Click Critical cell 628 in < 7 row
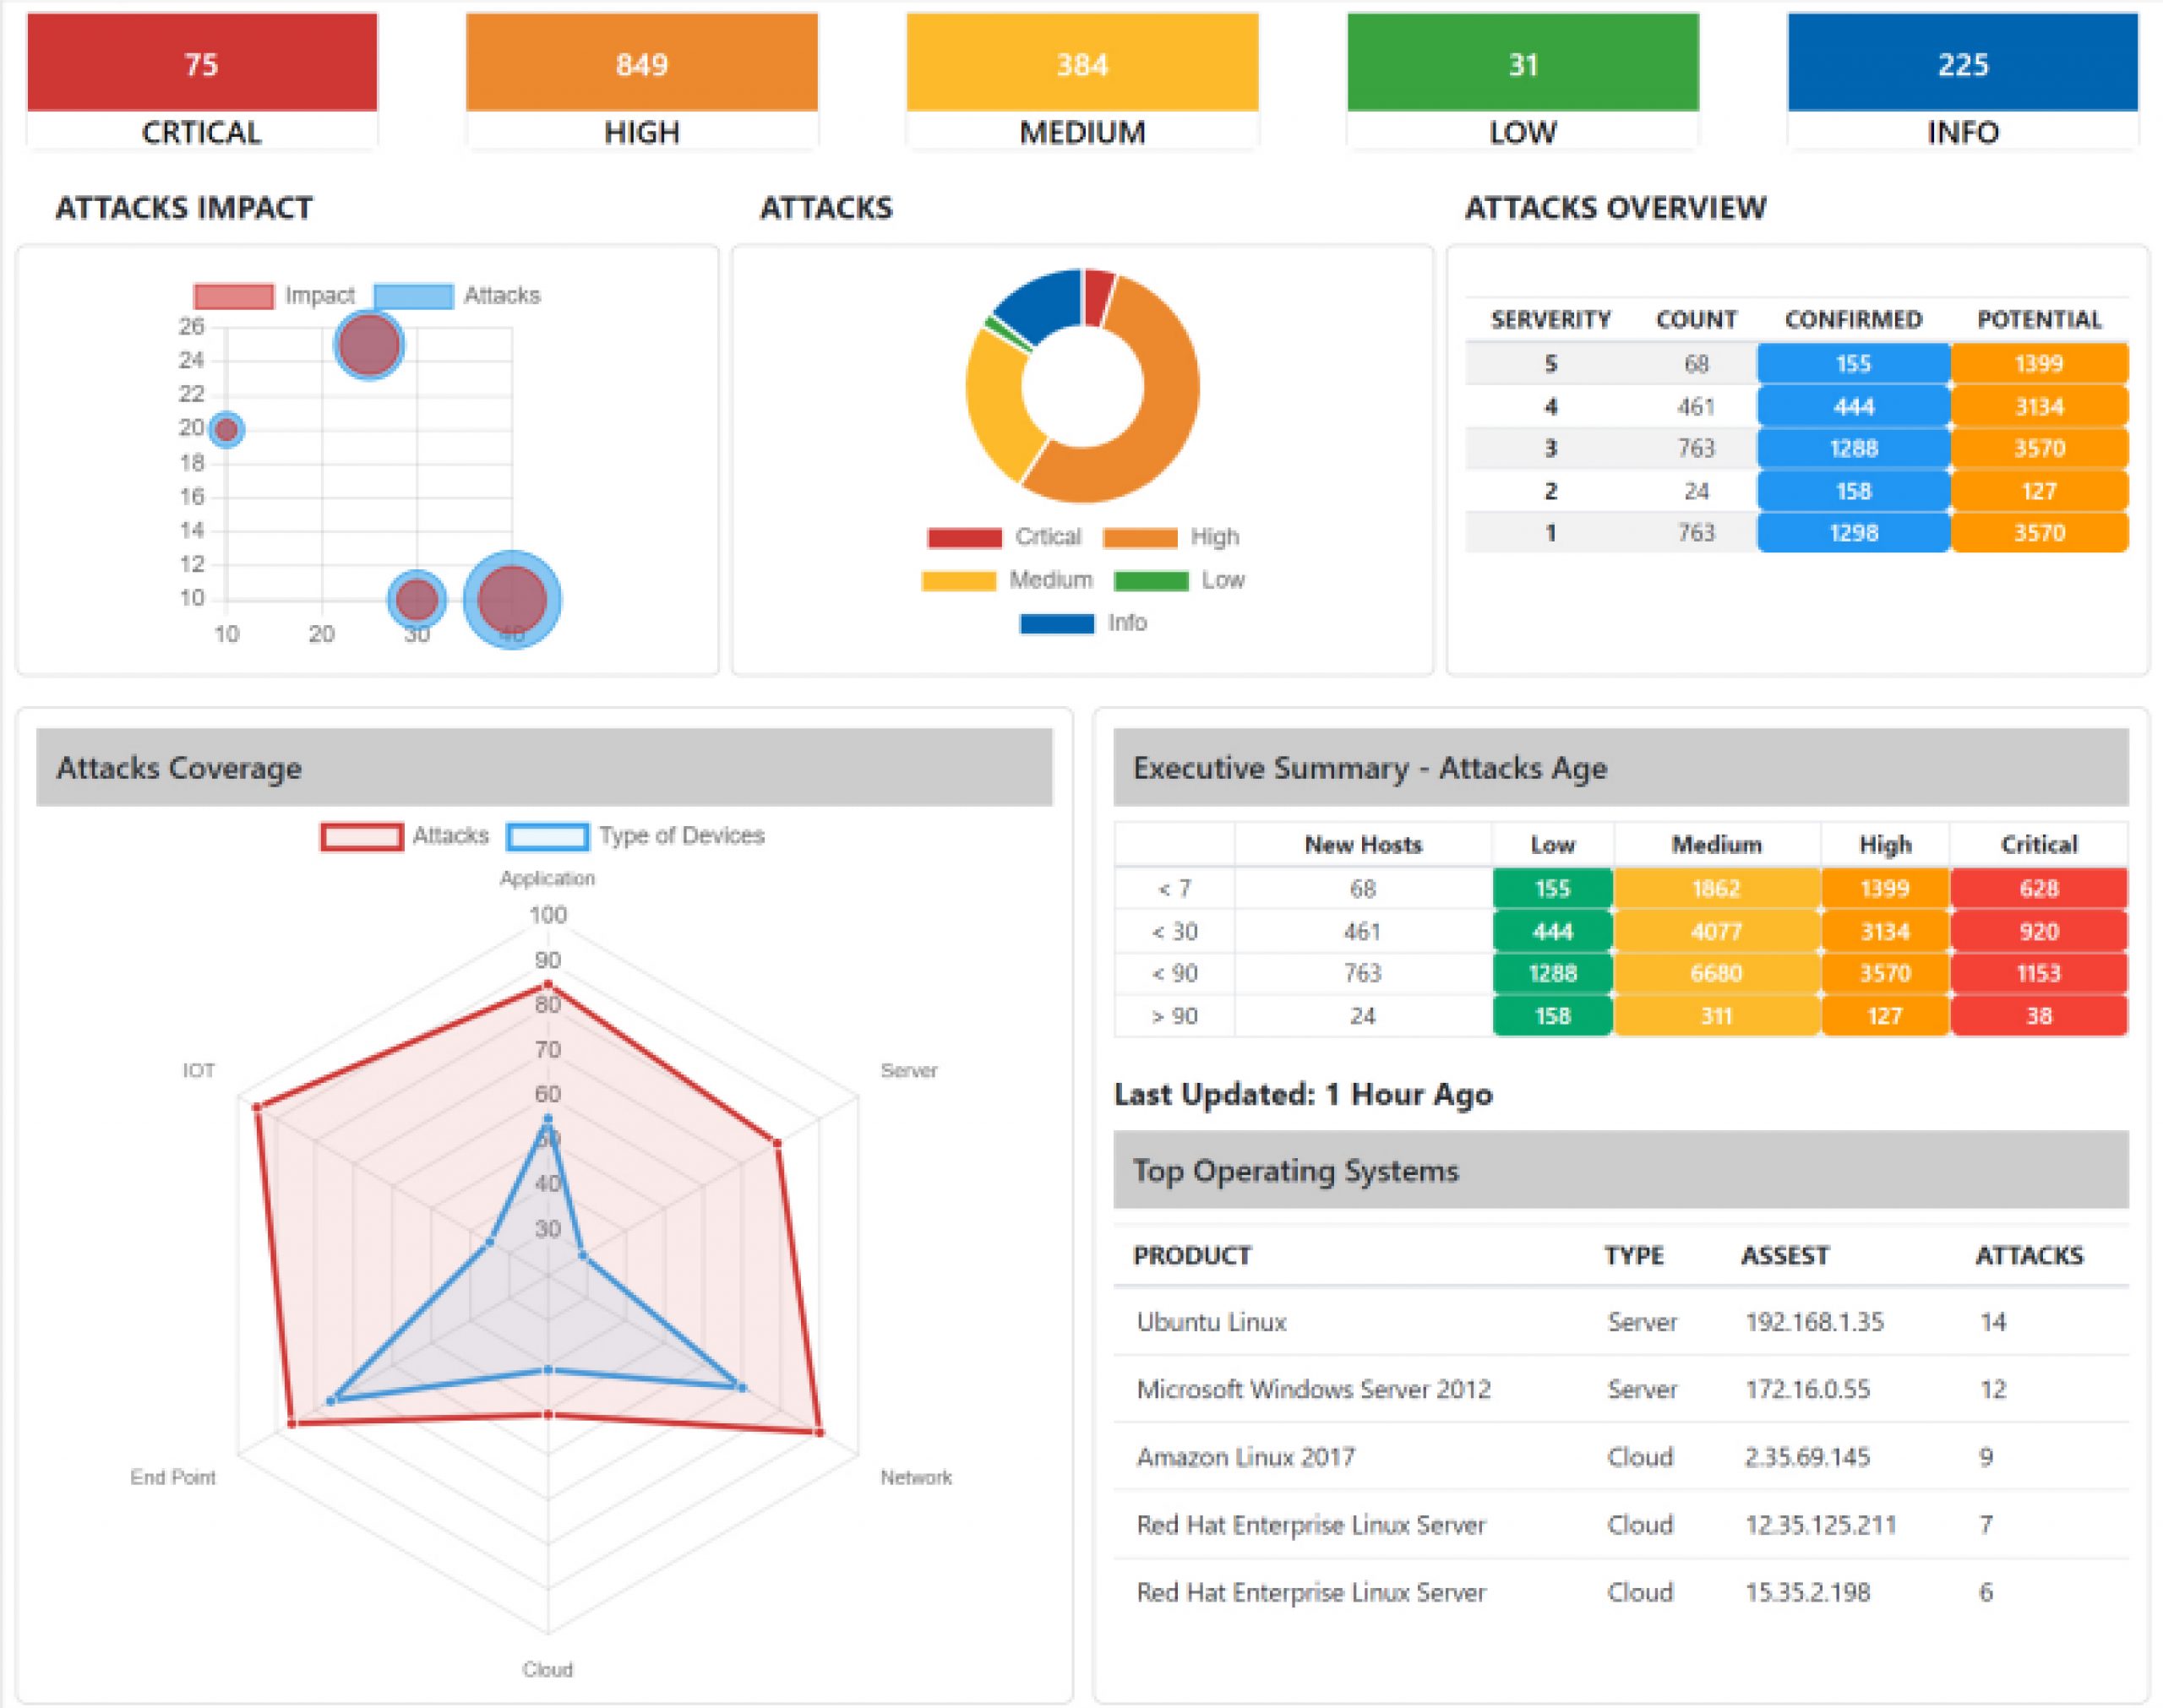 pyautogui.click(x=2038, y=889)
